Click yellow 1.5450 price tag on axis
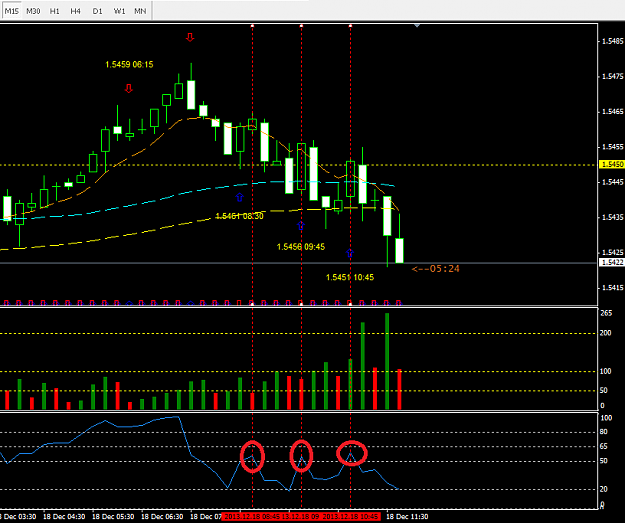The height and width of the screenshot is (523, 625). 612,164
